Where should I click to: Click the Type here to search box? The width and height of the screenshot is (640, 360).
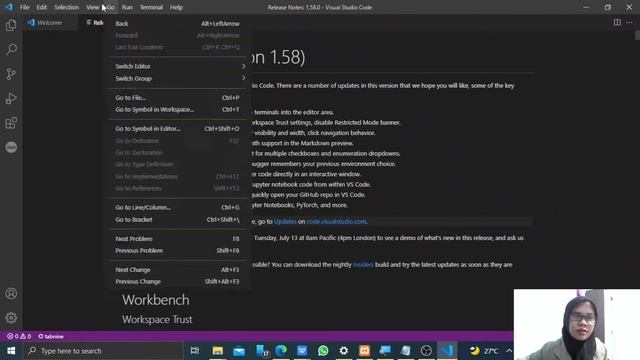point(103,351)
